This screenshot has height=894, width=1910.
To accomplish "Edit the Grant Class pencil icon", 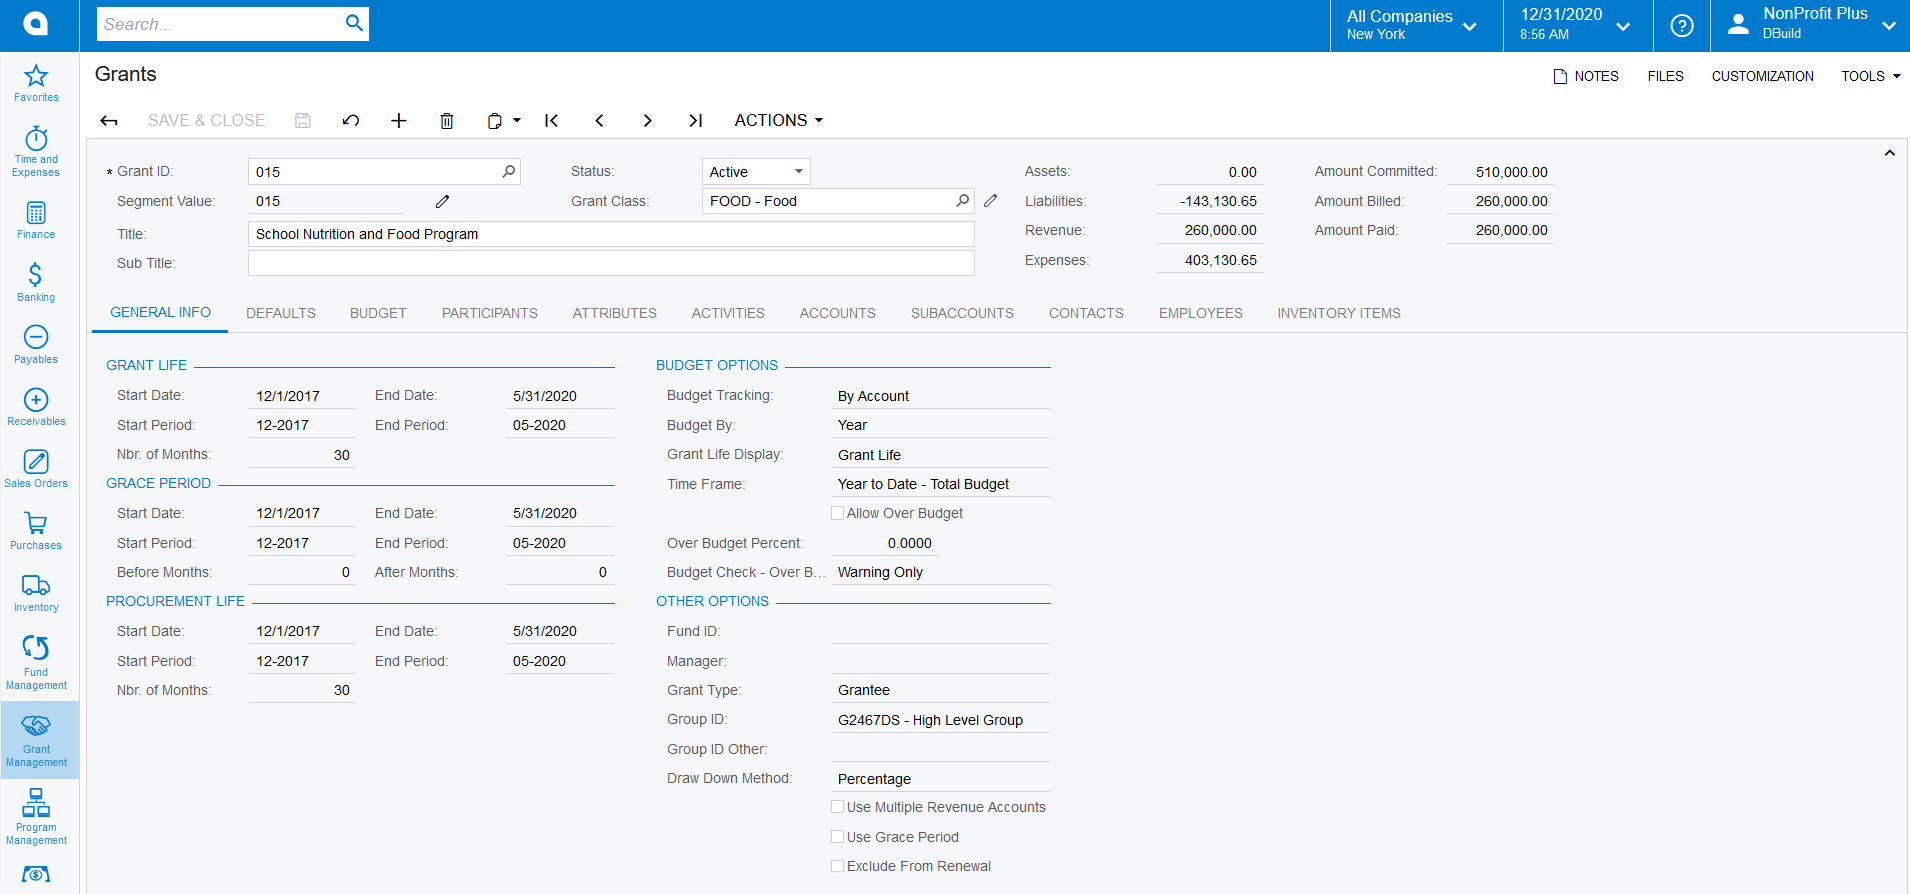I will [x=990, y=200].
